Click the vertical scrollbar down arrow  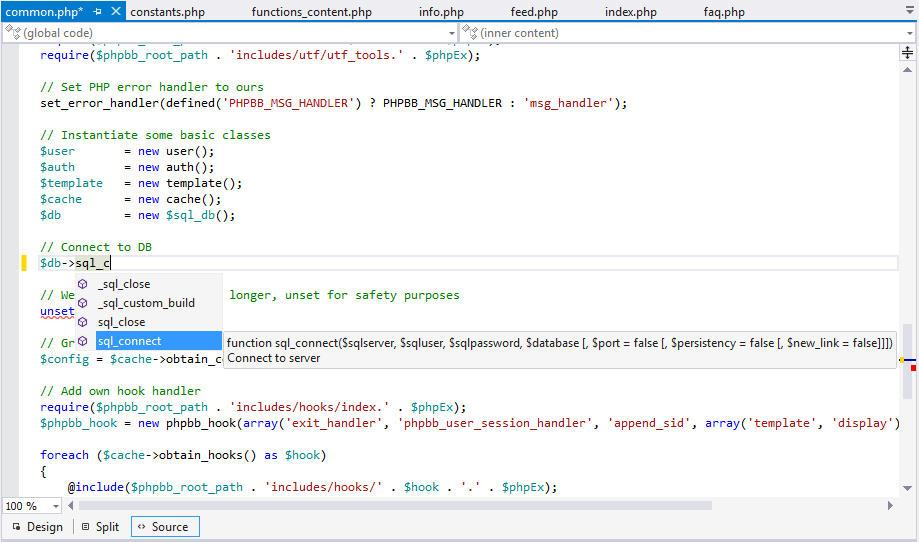(x=907, y=488)
